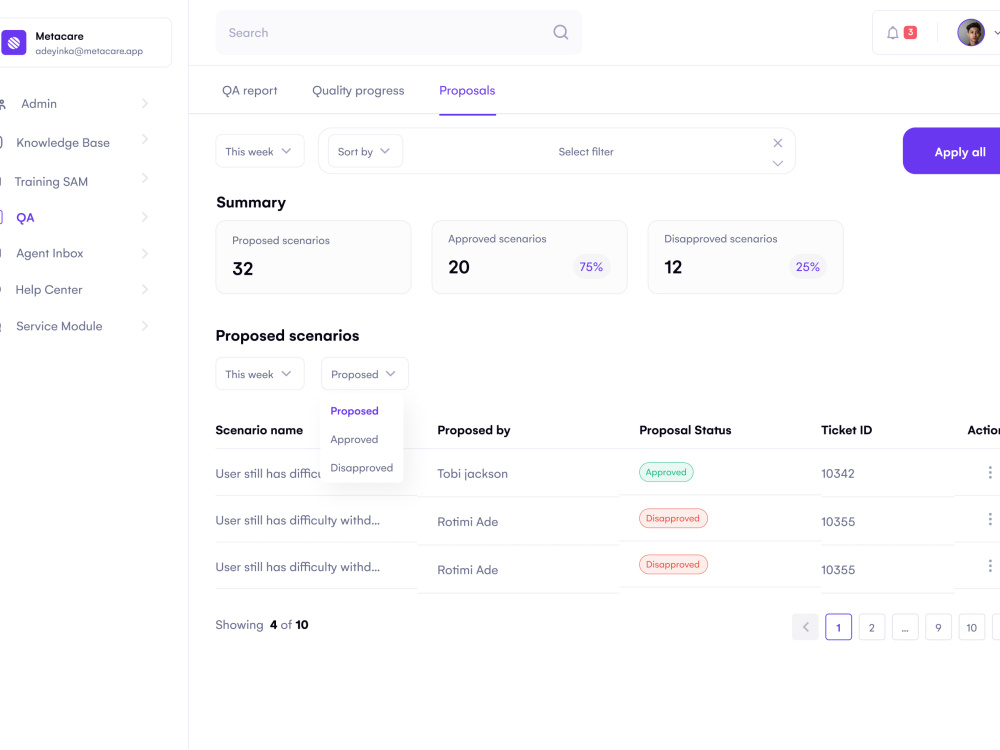Select Proposed in the dropdown list
The image size is (1000, 750).
(355, 411)
